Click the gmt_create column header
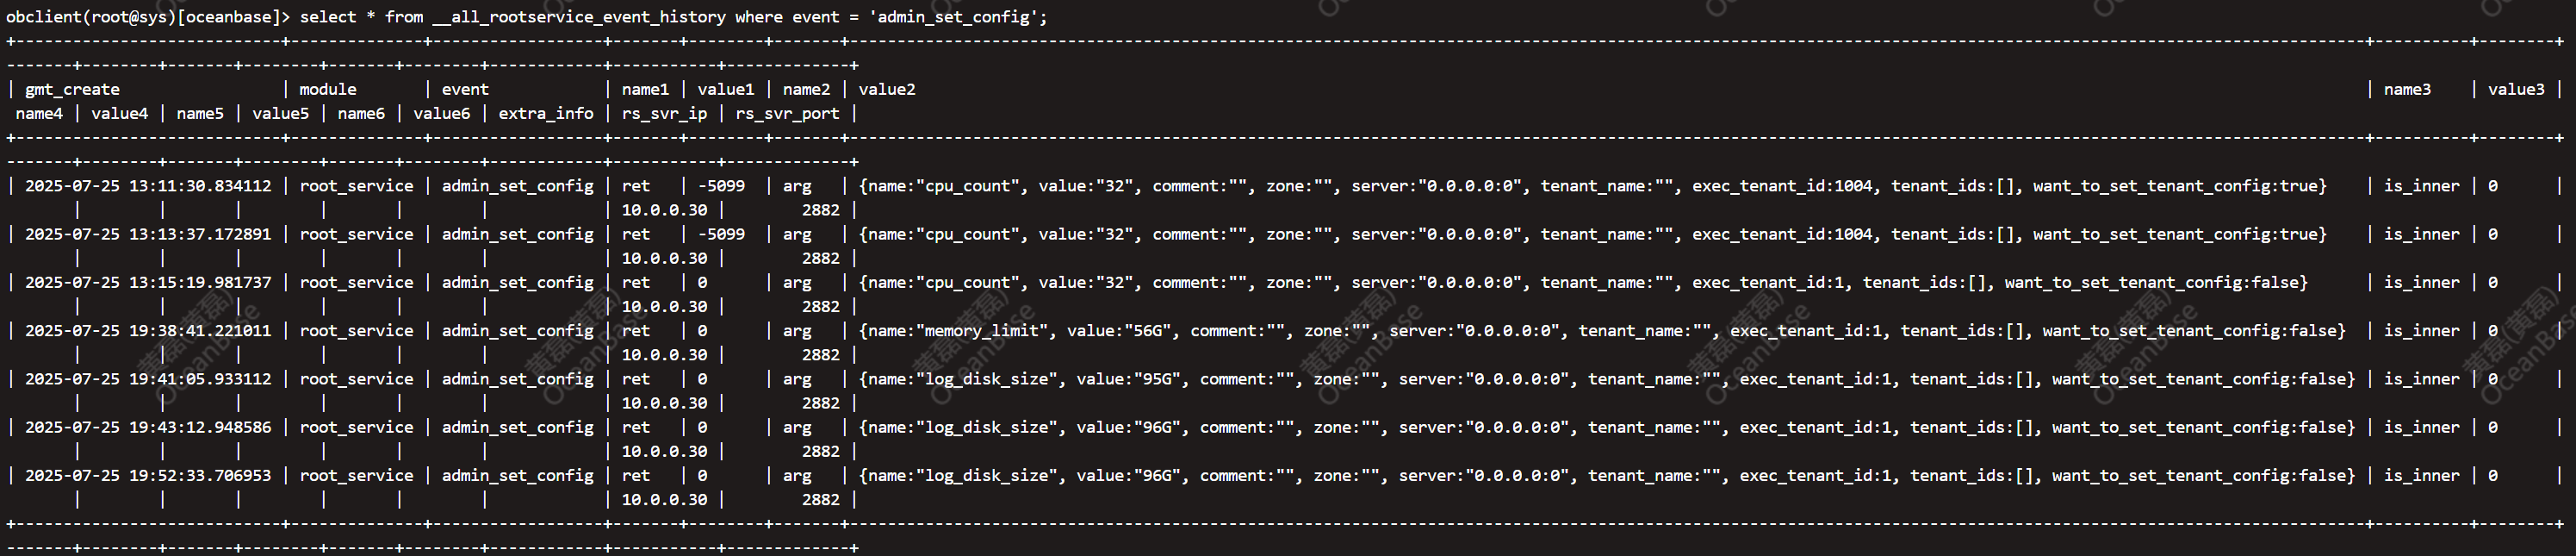The image size is (2576, 556). tap(72, 90)
